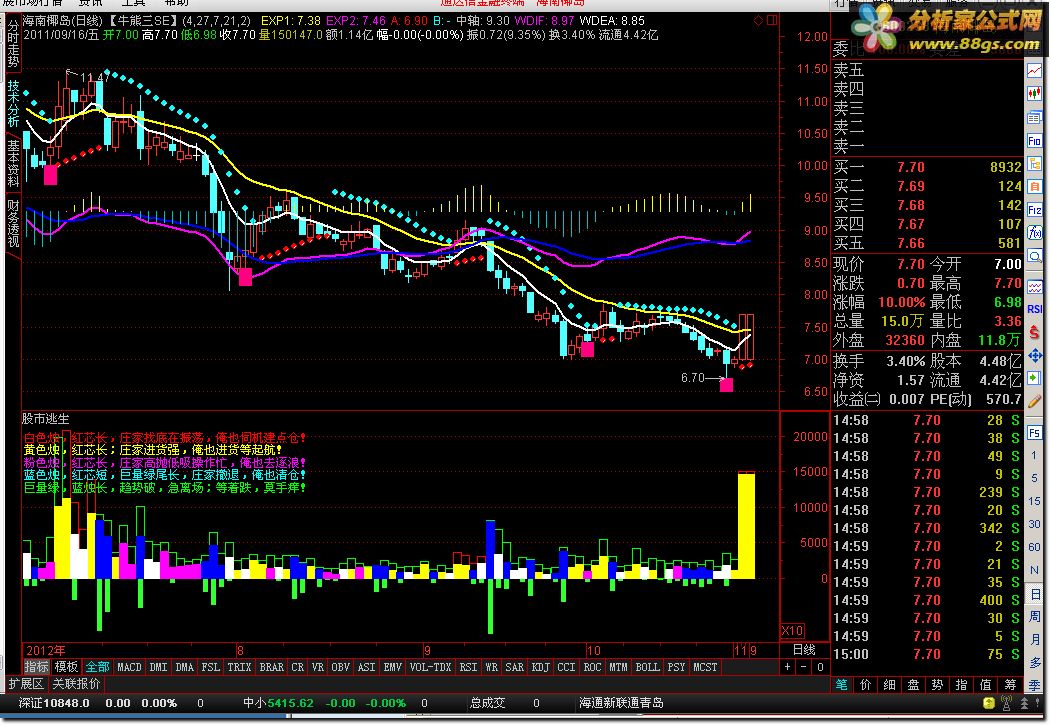This screenshot has width=1051, height=725.
Task: Select the 价 price tab
Action: point(865,685)
